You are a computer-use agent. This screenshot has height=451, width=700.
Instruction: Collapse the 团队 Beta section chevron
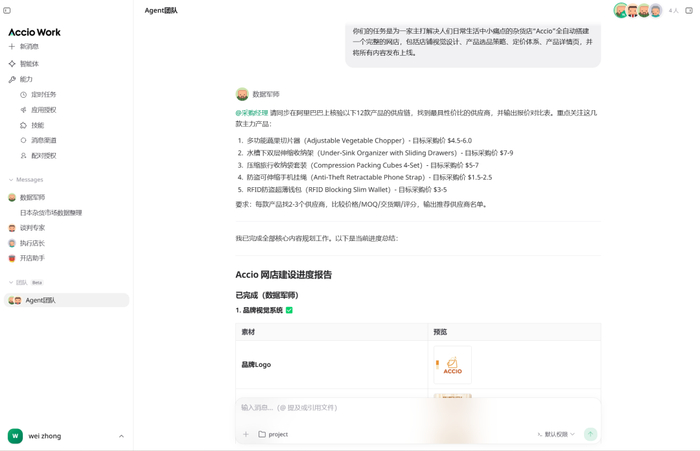(x=11, y=282)
